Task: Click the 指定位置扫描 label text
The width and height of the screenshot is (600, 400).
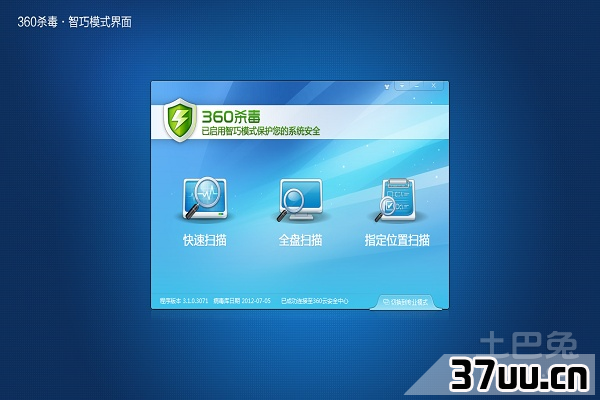Action: click(x=397, y=240)
